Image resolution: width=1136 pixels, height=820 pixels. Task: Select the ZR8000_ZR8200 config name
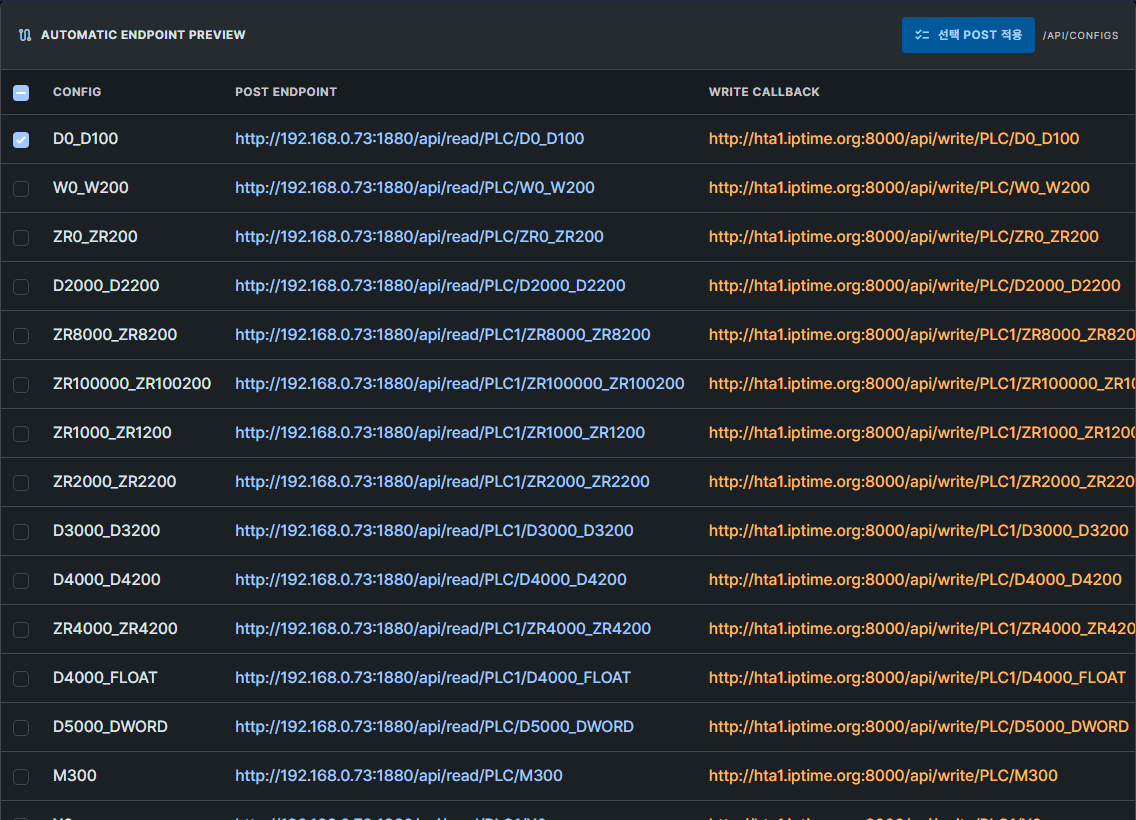114,335
